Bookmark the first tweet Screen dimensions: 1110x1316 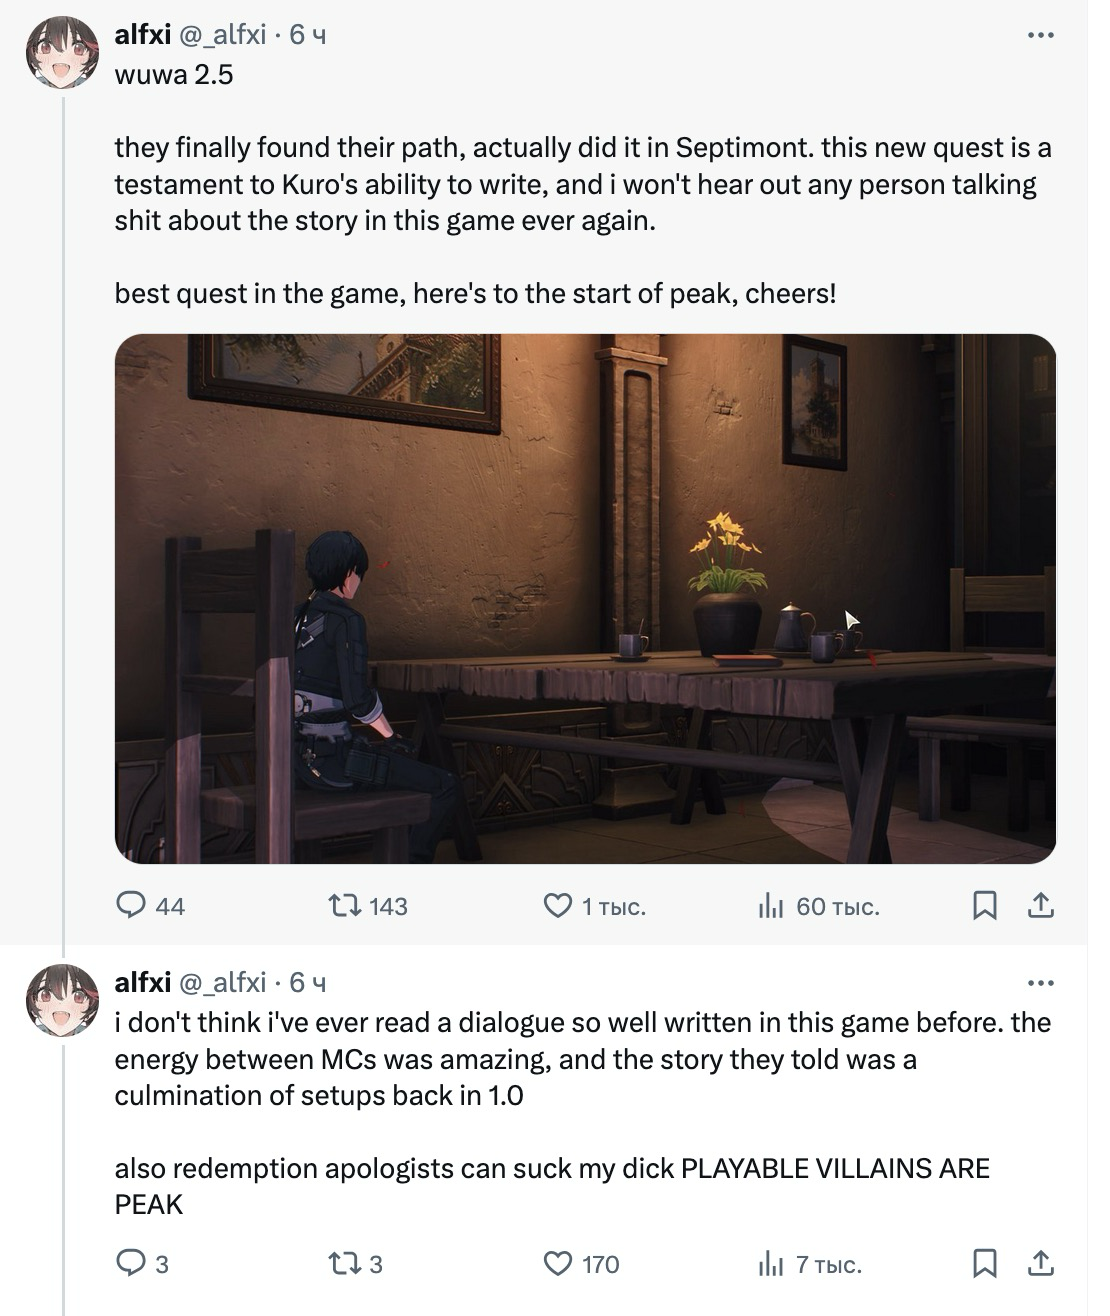click(x=985, y=906)
